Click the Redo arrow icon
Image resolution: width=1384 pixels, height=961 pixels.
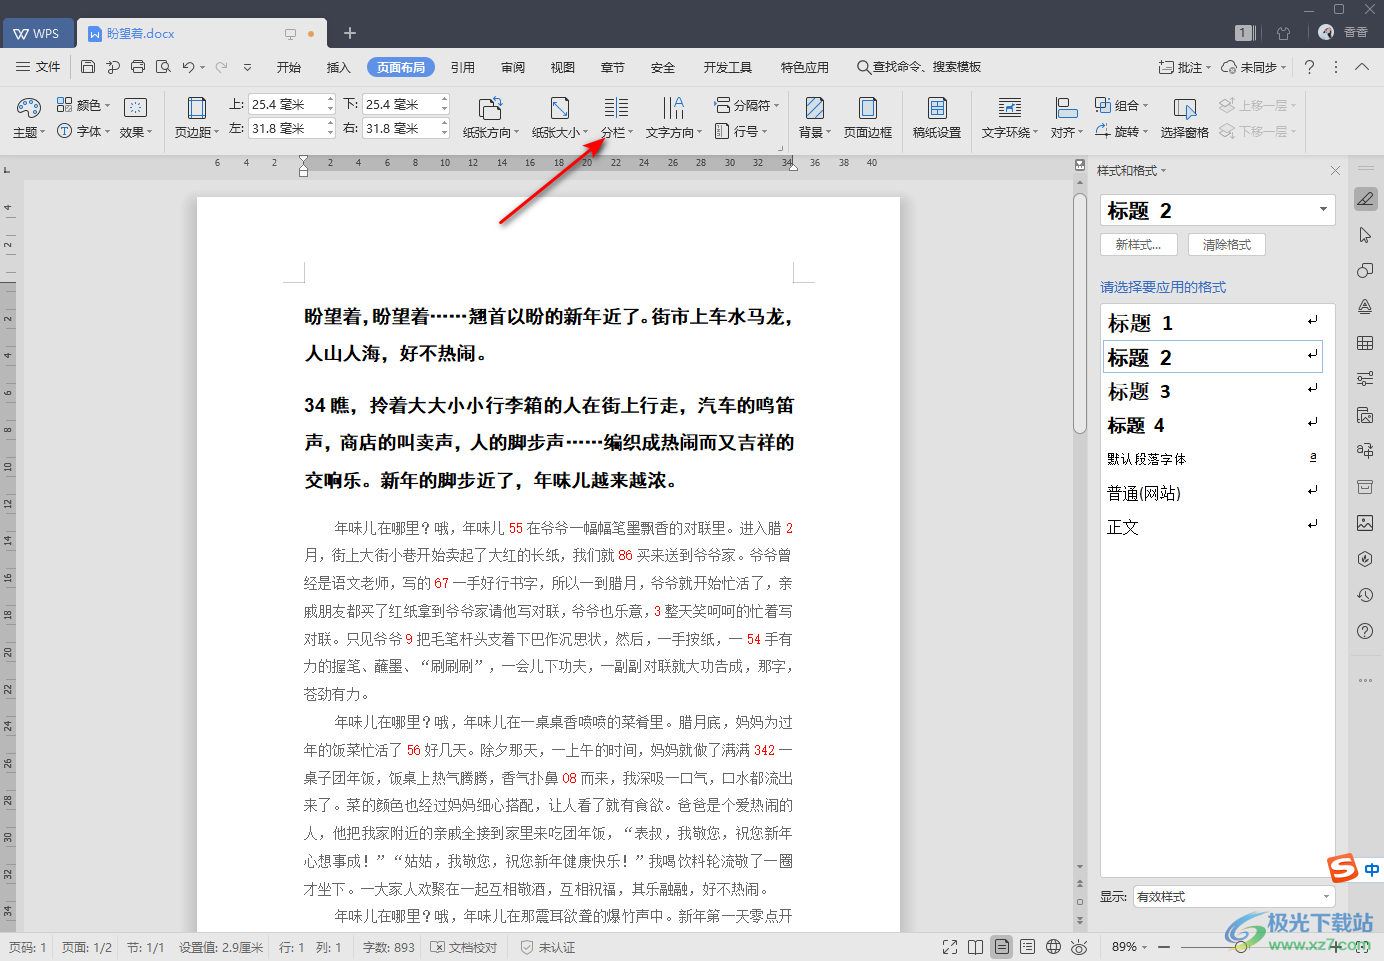(221, 67)
